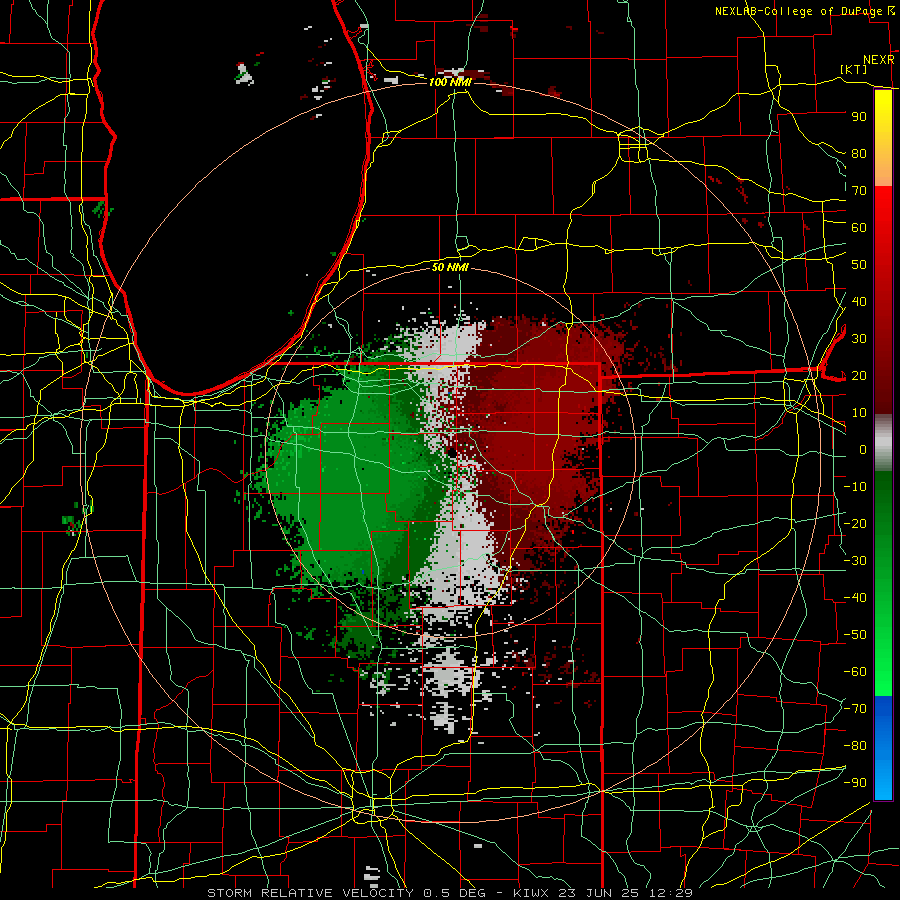Viewport: 900px width, 900px height.
Task: Click the 0 value on the velocity scale
Action: coord(863,450)
